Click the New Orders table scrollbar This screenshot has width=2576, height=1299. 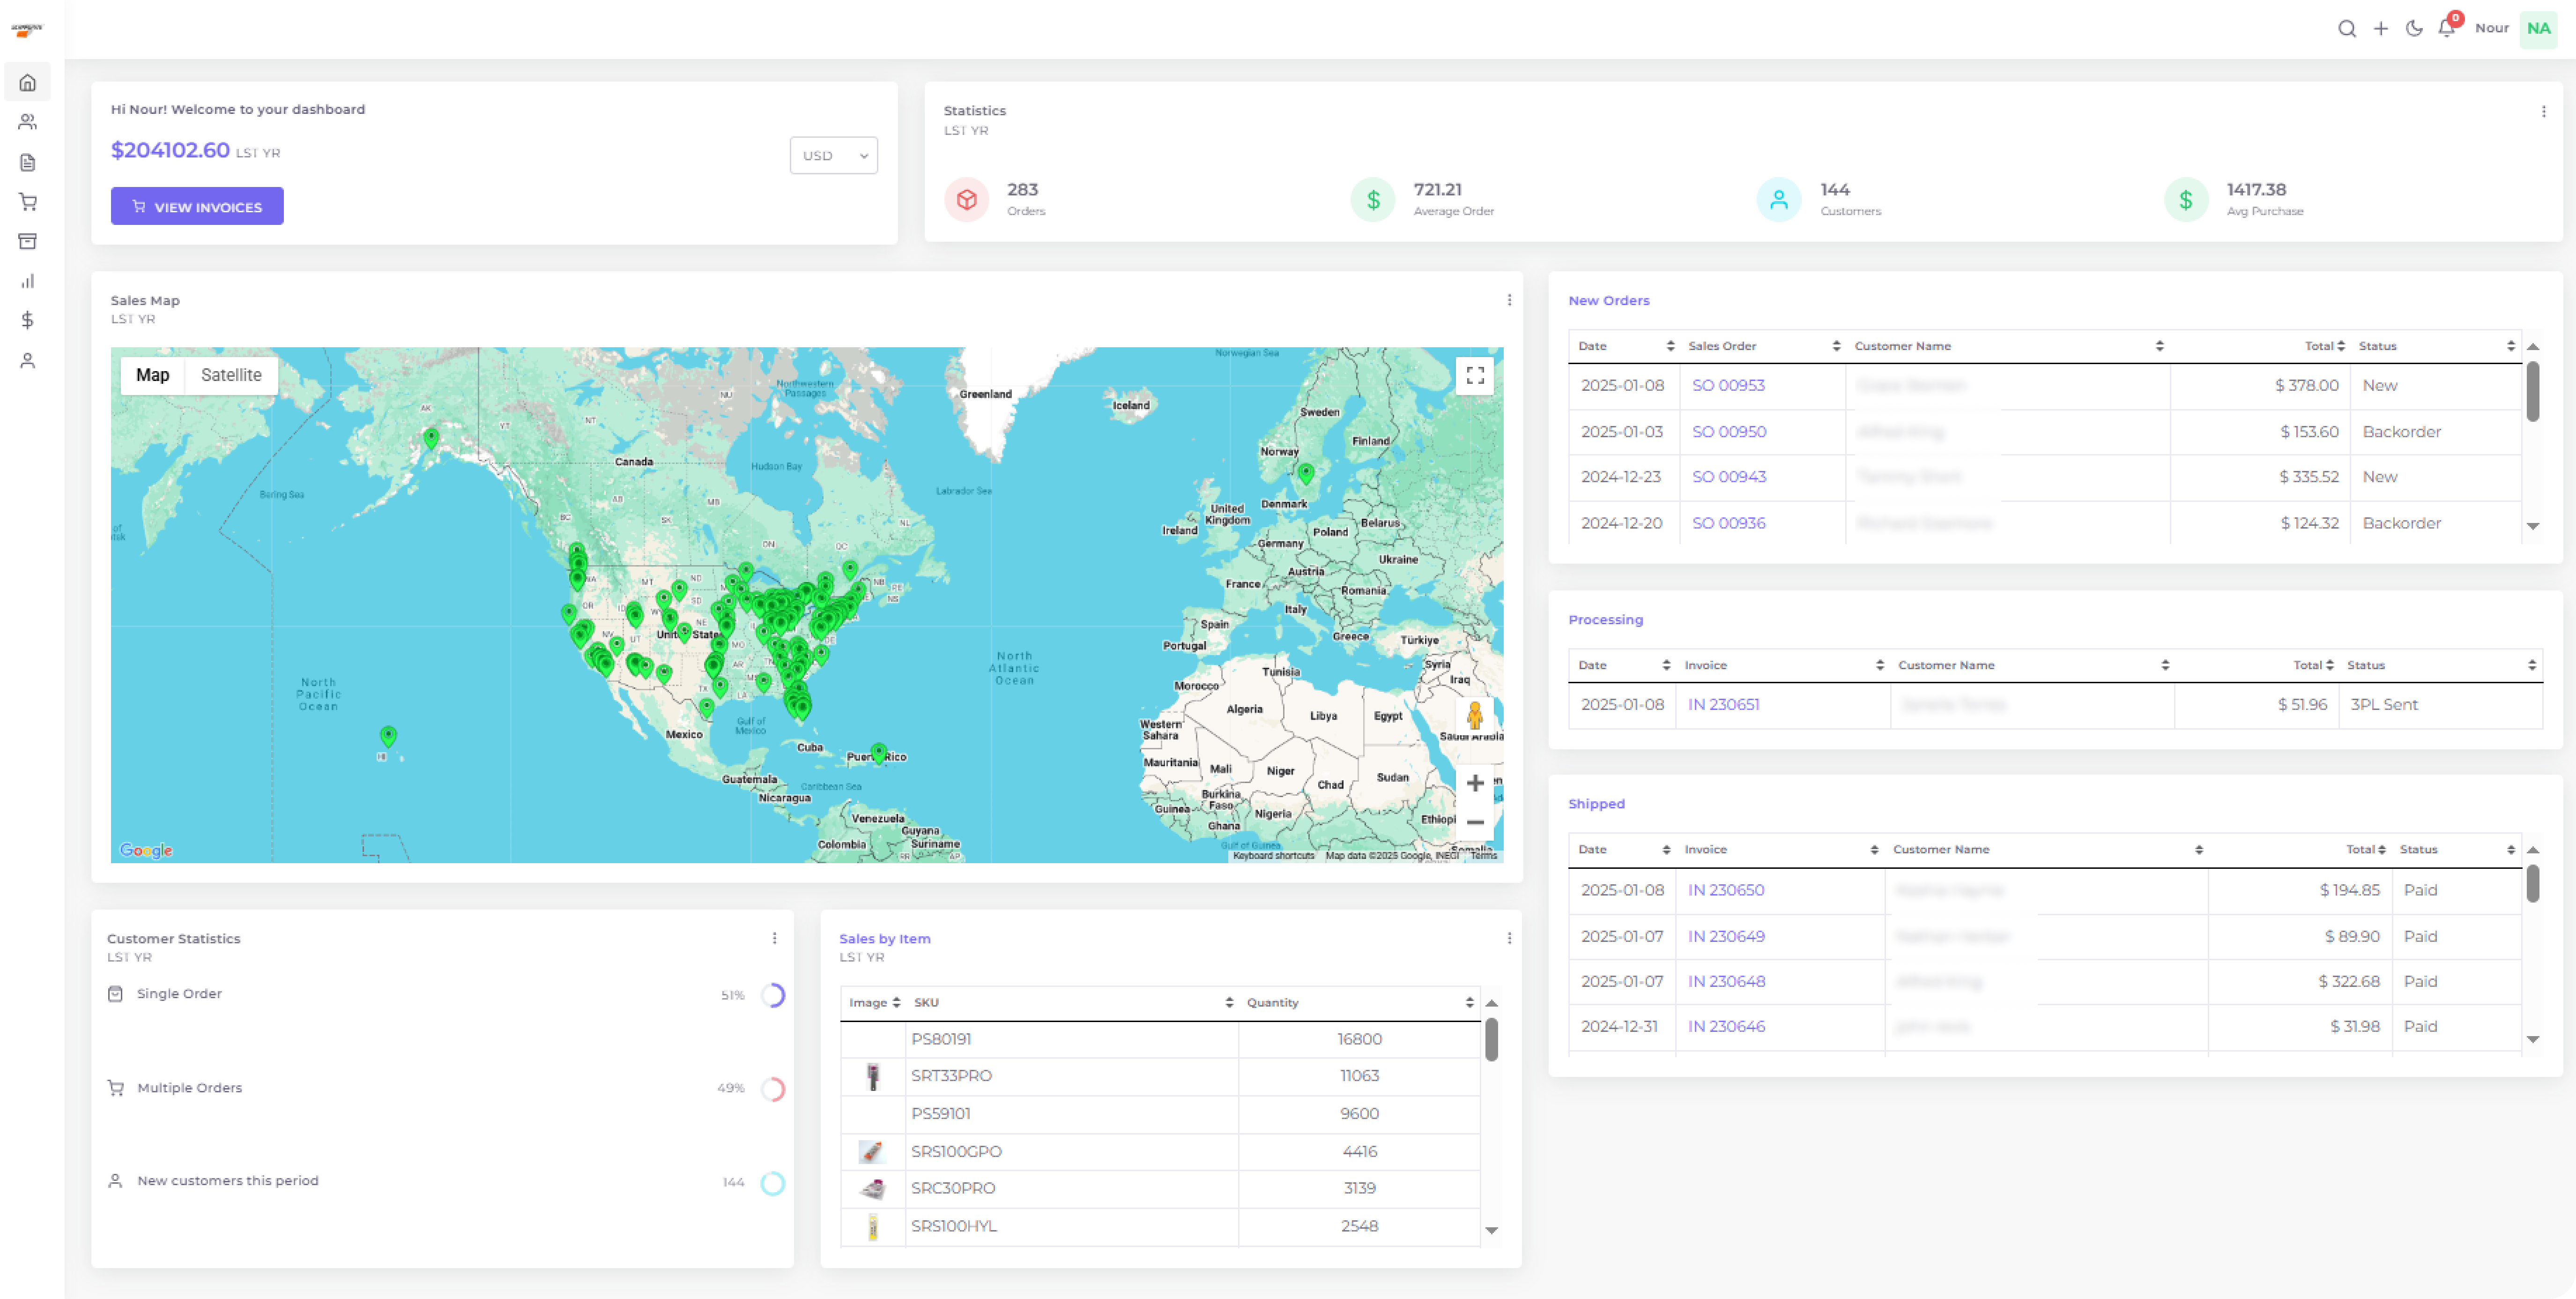[2533, 392]
